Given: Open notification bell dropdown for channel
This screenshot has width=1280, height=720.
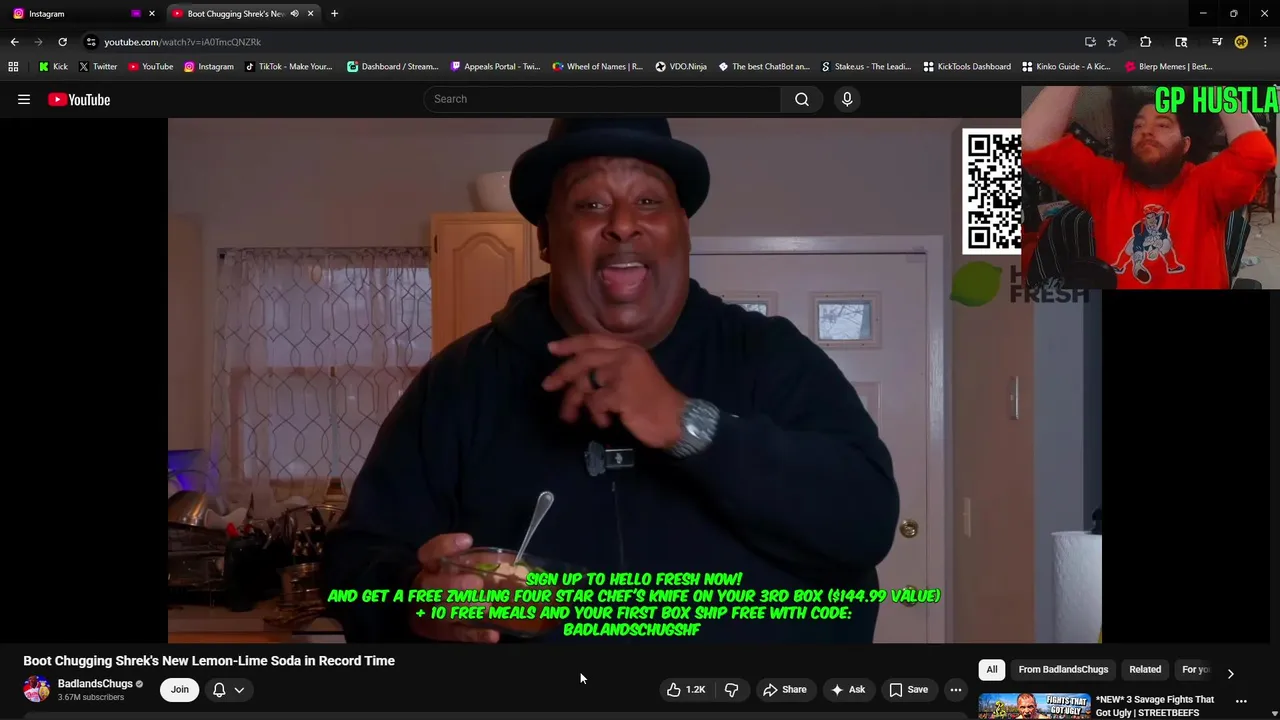Looking at the screenshot, I should [228, 689].
